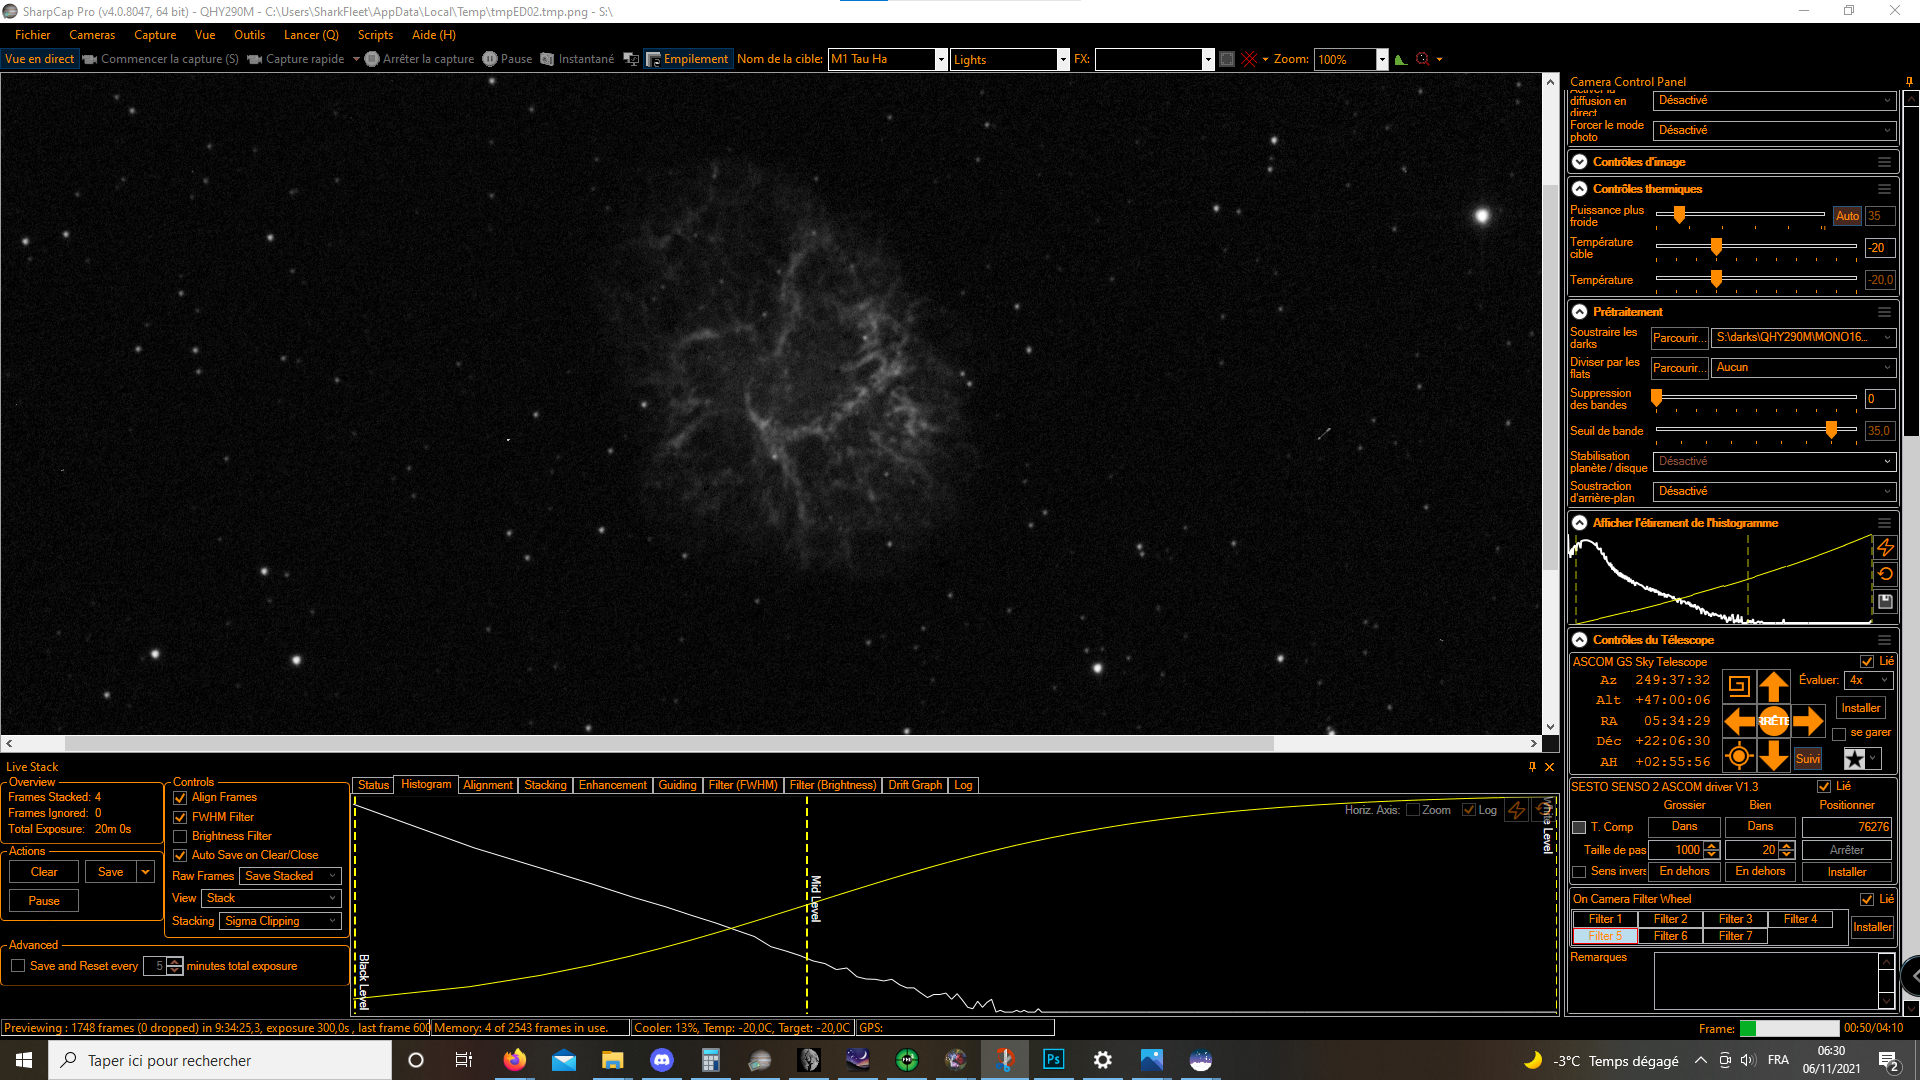Click the Clear button in Live Stack
The height and width of the screenshot is (1080, 1920).
pos(44,872)
